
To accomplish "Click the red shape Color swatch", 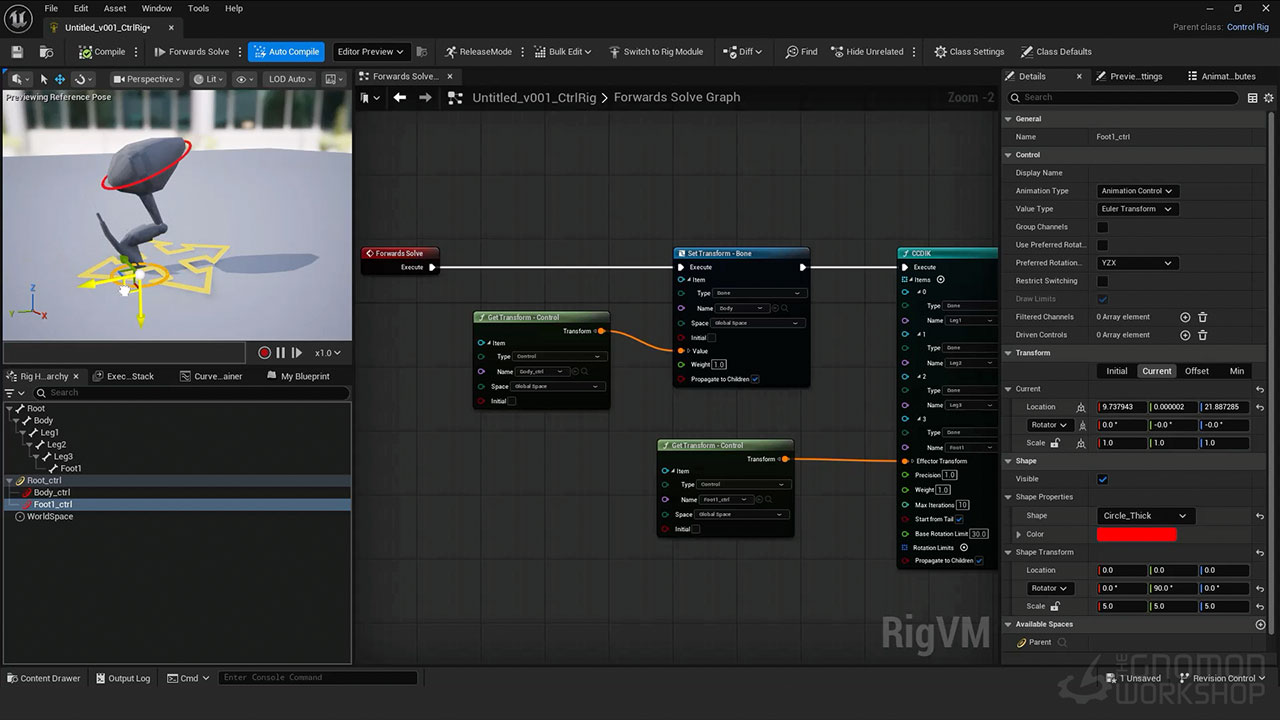I will click(1136, 534).
